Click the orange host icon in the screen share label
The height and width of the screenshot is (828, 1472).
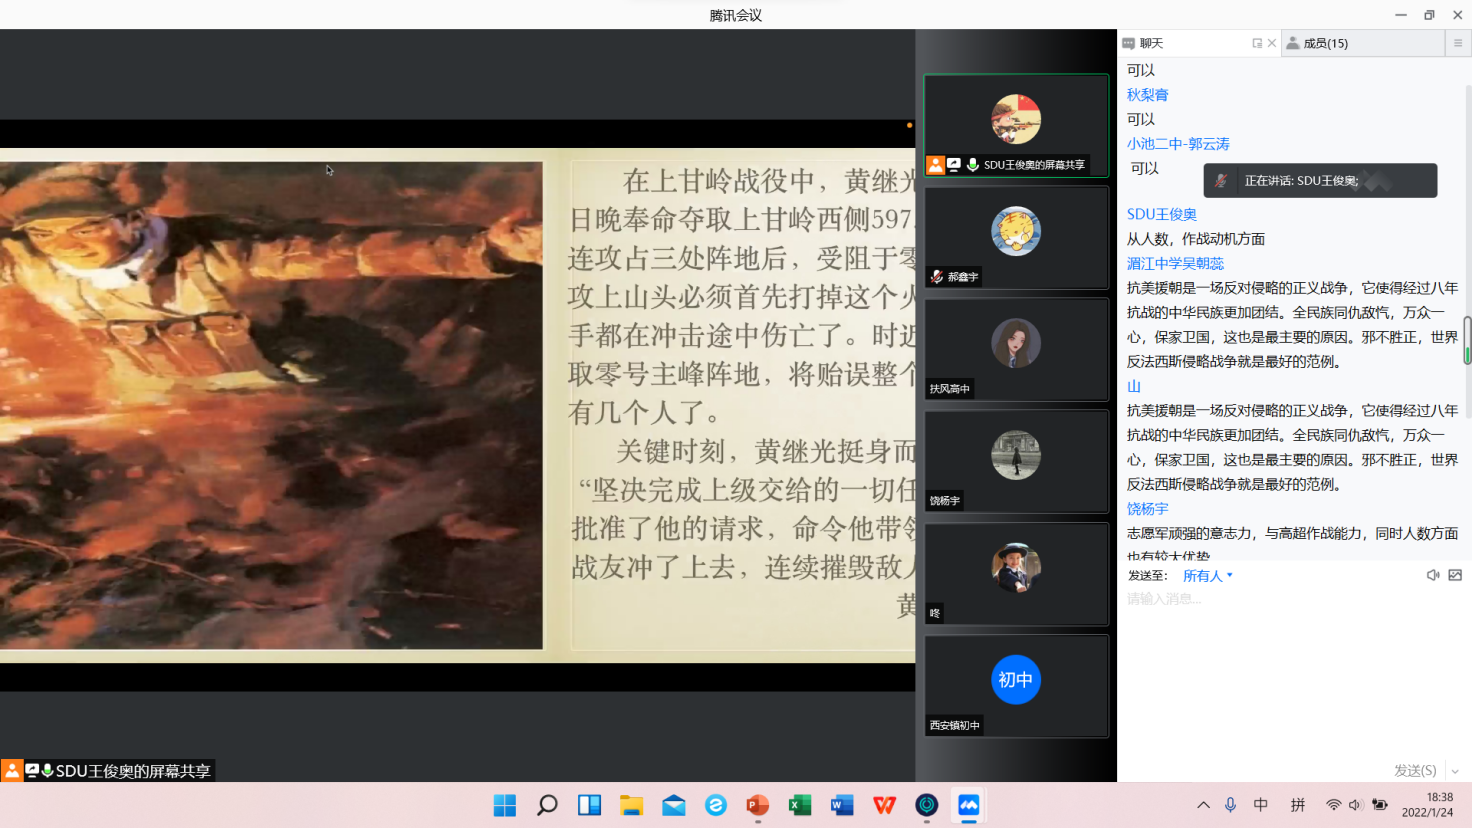[x=11, y=770]
